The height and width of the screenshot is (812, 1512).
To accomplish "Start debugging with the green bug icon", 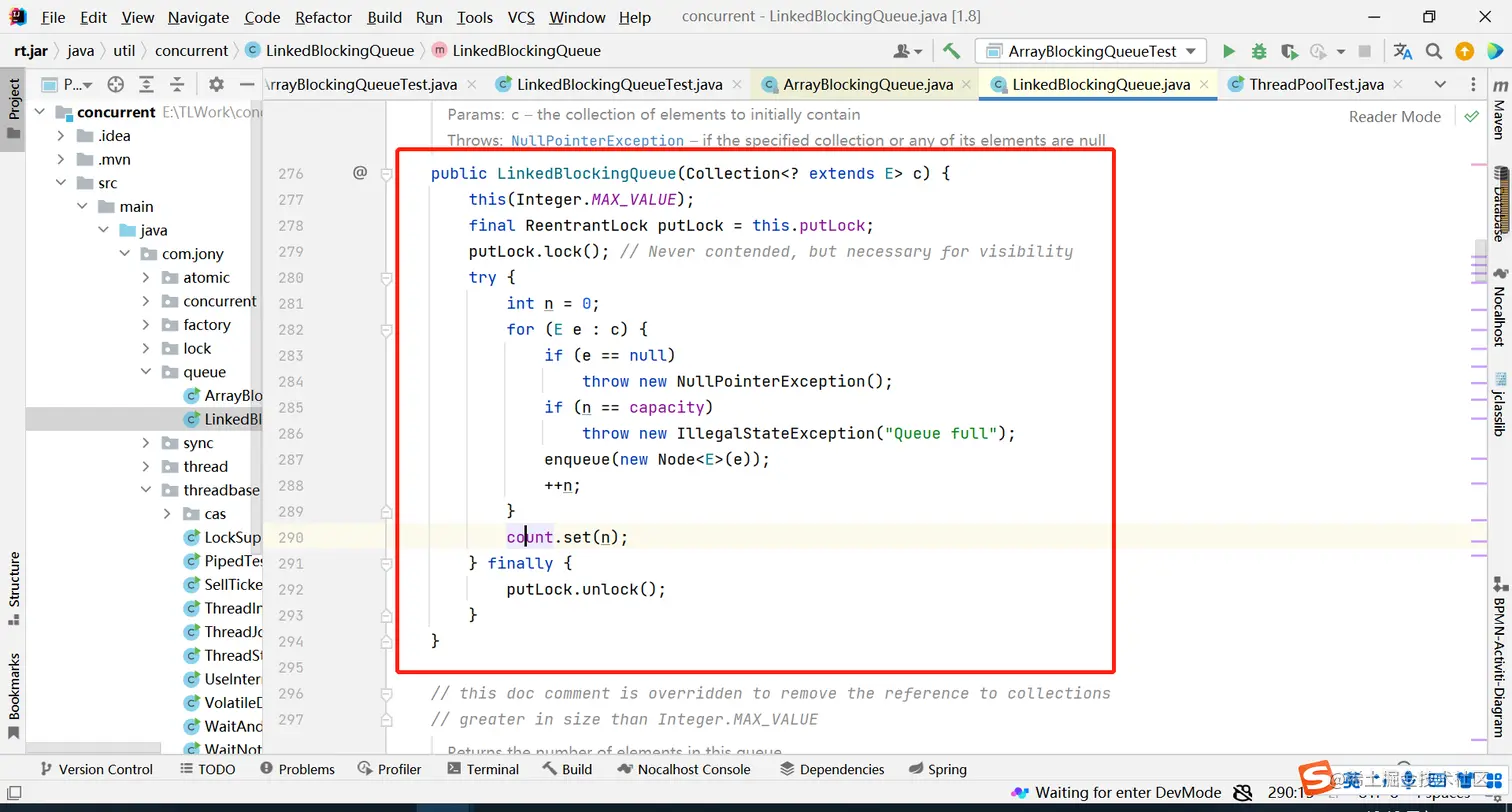I will (x=1259, y=51).
